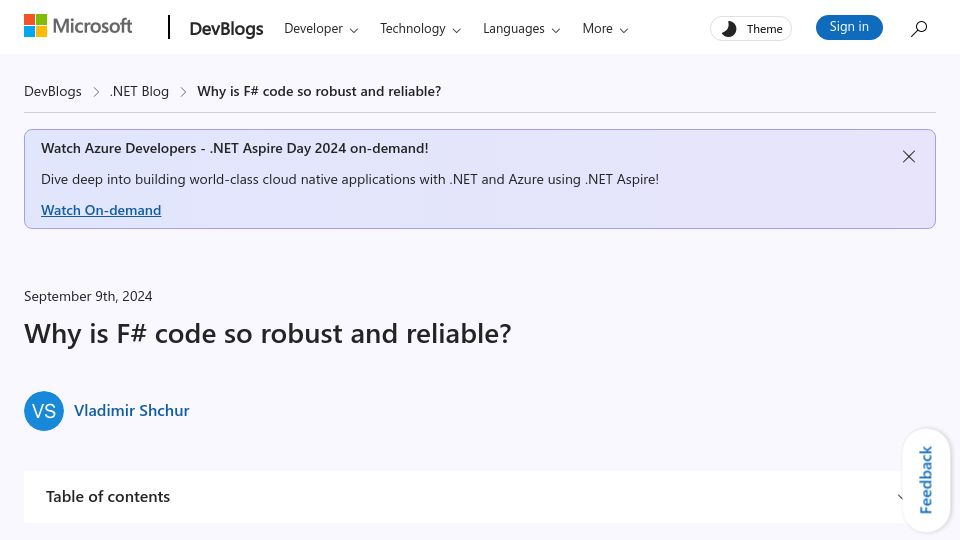Open the More dropdown menu

coord(605,29)
